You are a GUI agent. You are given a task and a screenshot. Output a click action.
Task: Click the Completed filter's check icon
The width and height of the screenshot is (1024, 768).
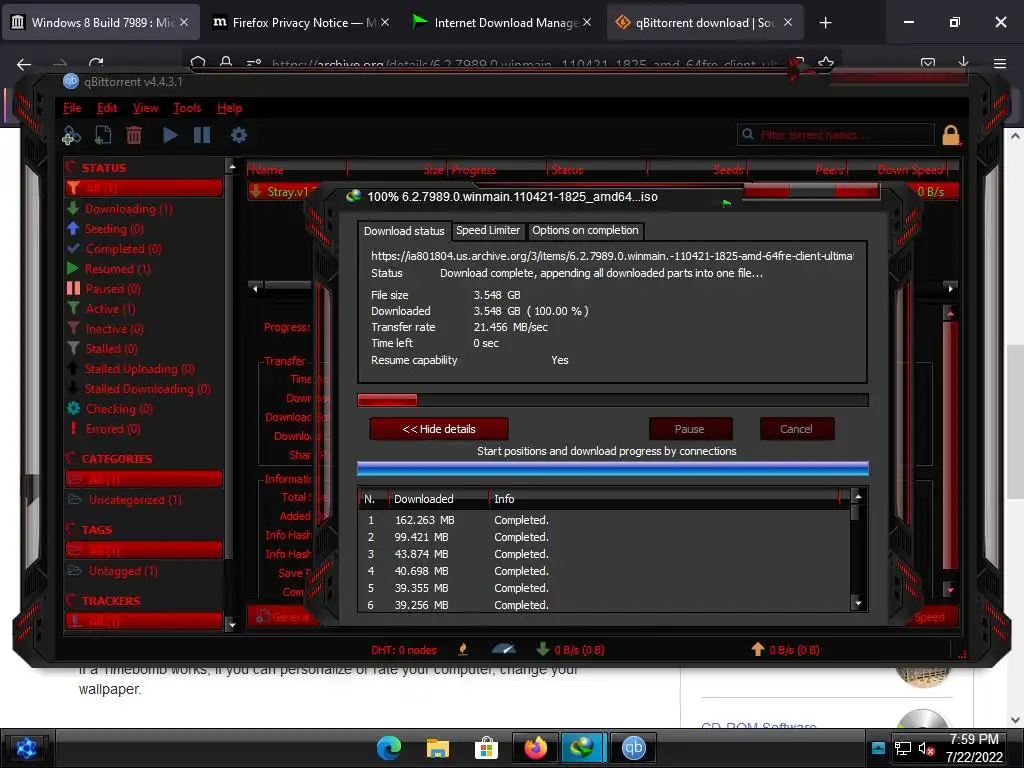[73, 249]
